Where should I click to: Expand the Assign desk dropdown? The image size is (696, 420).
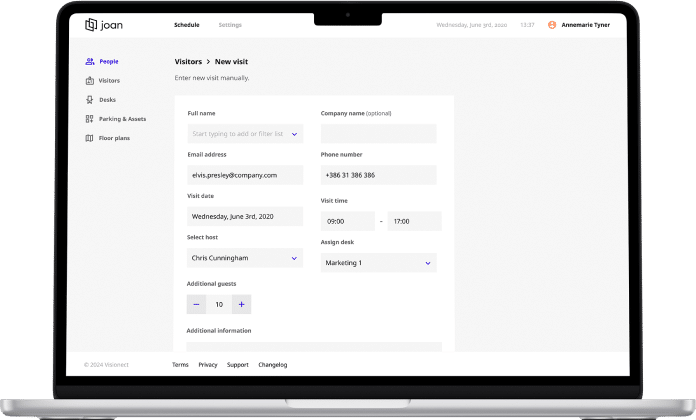coord(428,263)
